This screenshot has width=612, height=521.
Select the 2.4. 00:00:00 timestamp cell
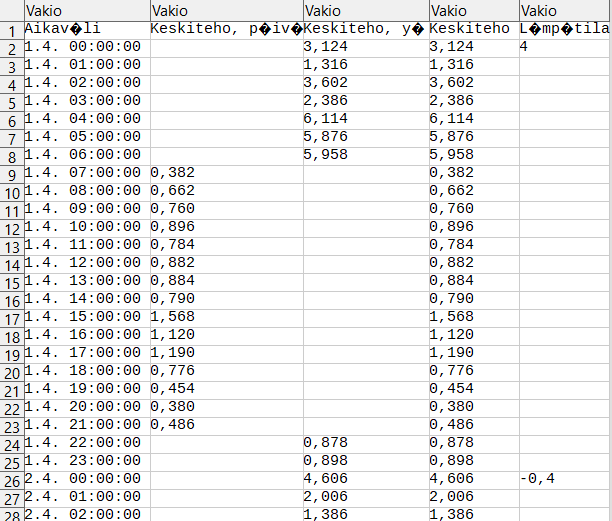pyautogui.click(x=85, y=479)
